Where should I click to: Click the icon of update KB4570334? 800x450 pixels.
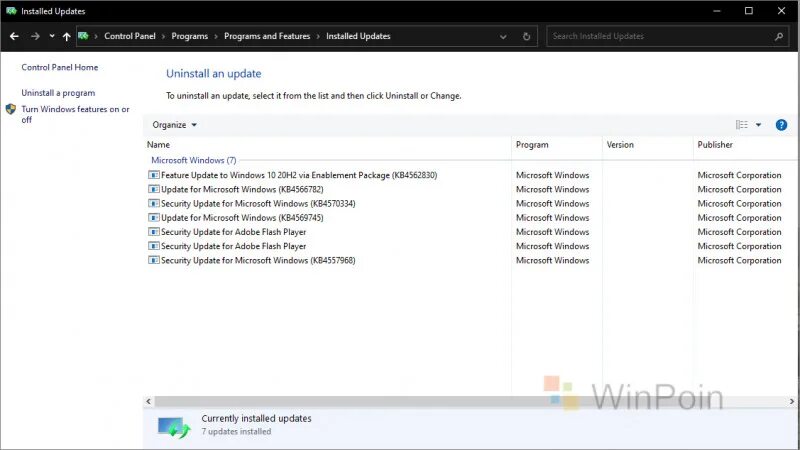pyautogui.click(x=154, y=204)
